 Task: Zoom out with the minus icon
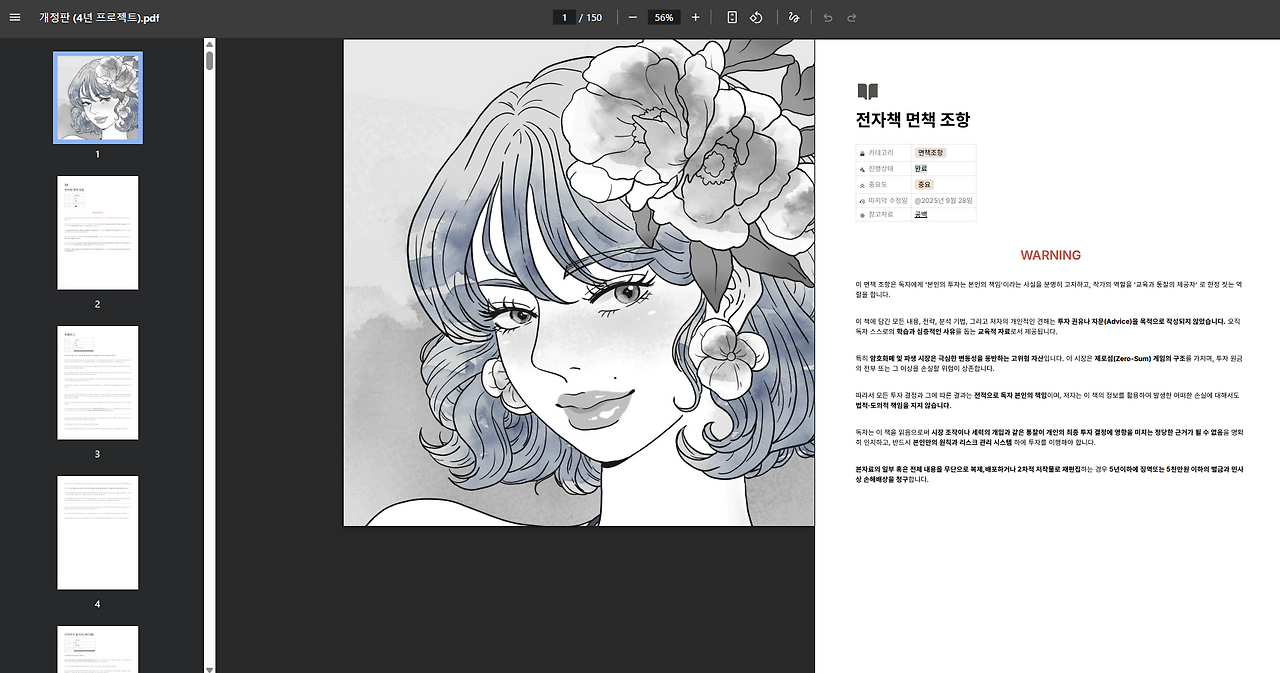point(633,17)
